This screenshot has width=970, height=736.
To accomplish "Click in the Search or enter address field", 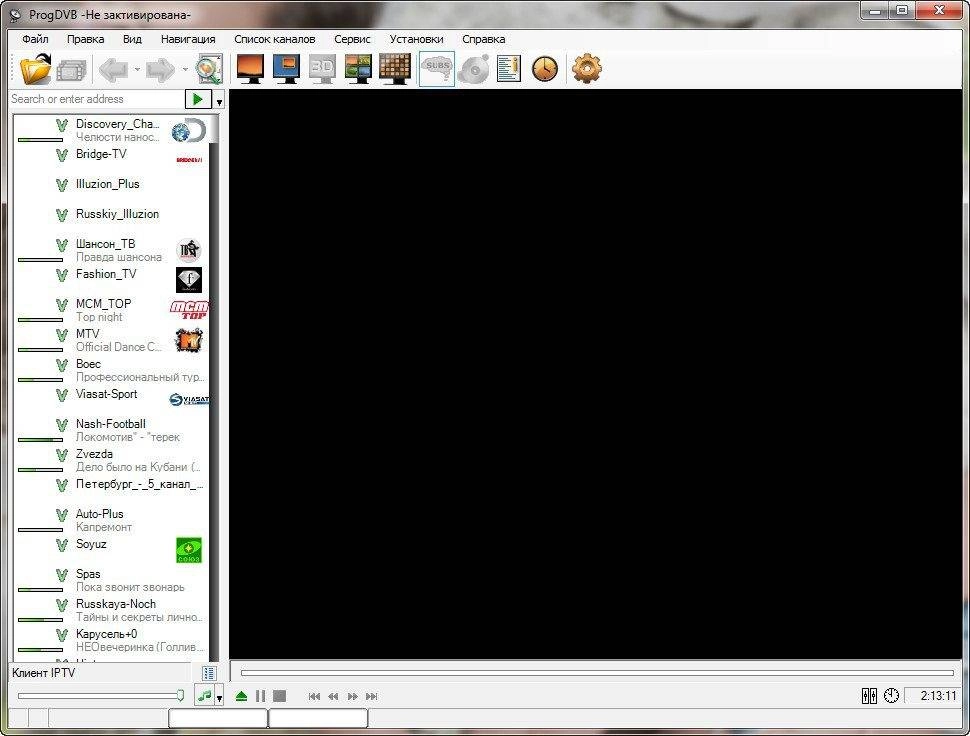I will coord(97,99).
